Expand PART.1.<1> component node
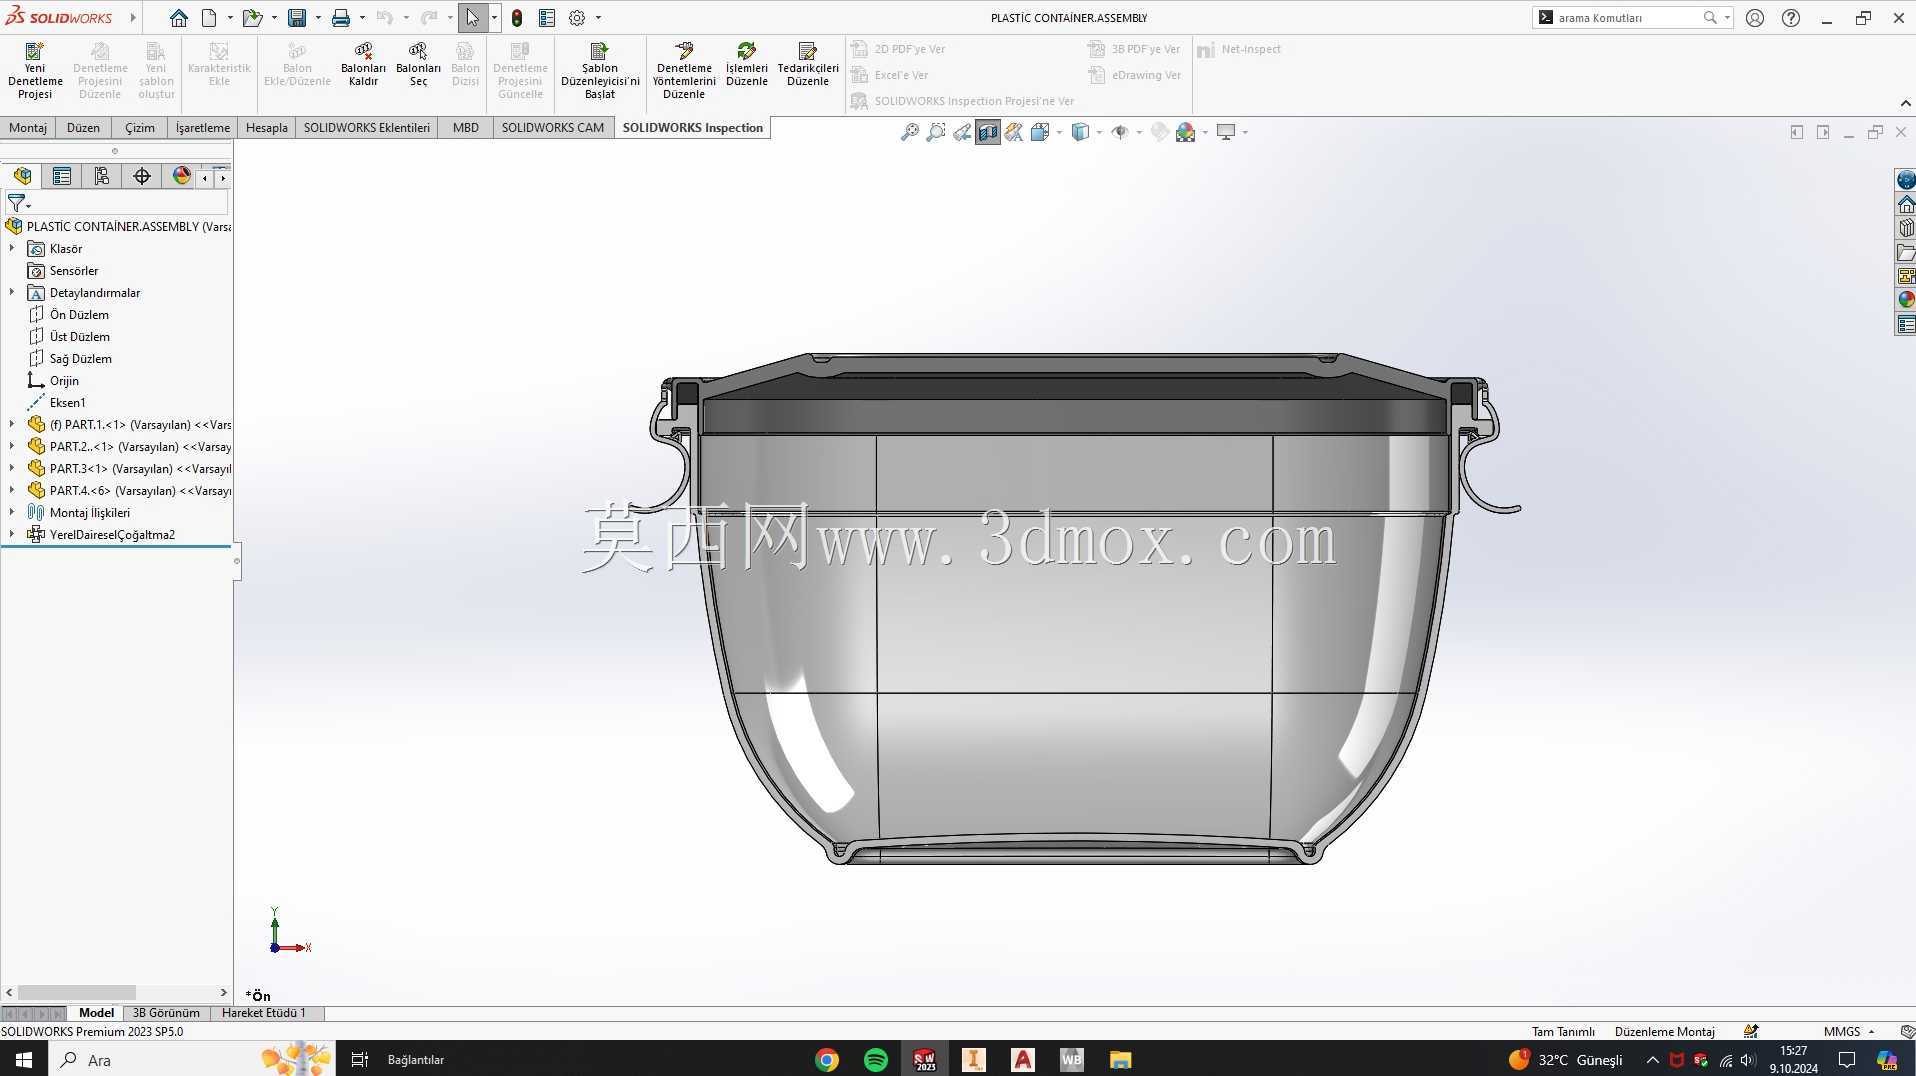The image size is (1916, 1076). [x=12, y=424]
